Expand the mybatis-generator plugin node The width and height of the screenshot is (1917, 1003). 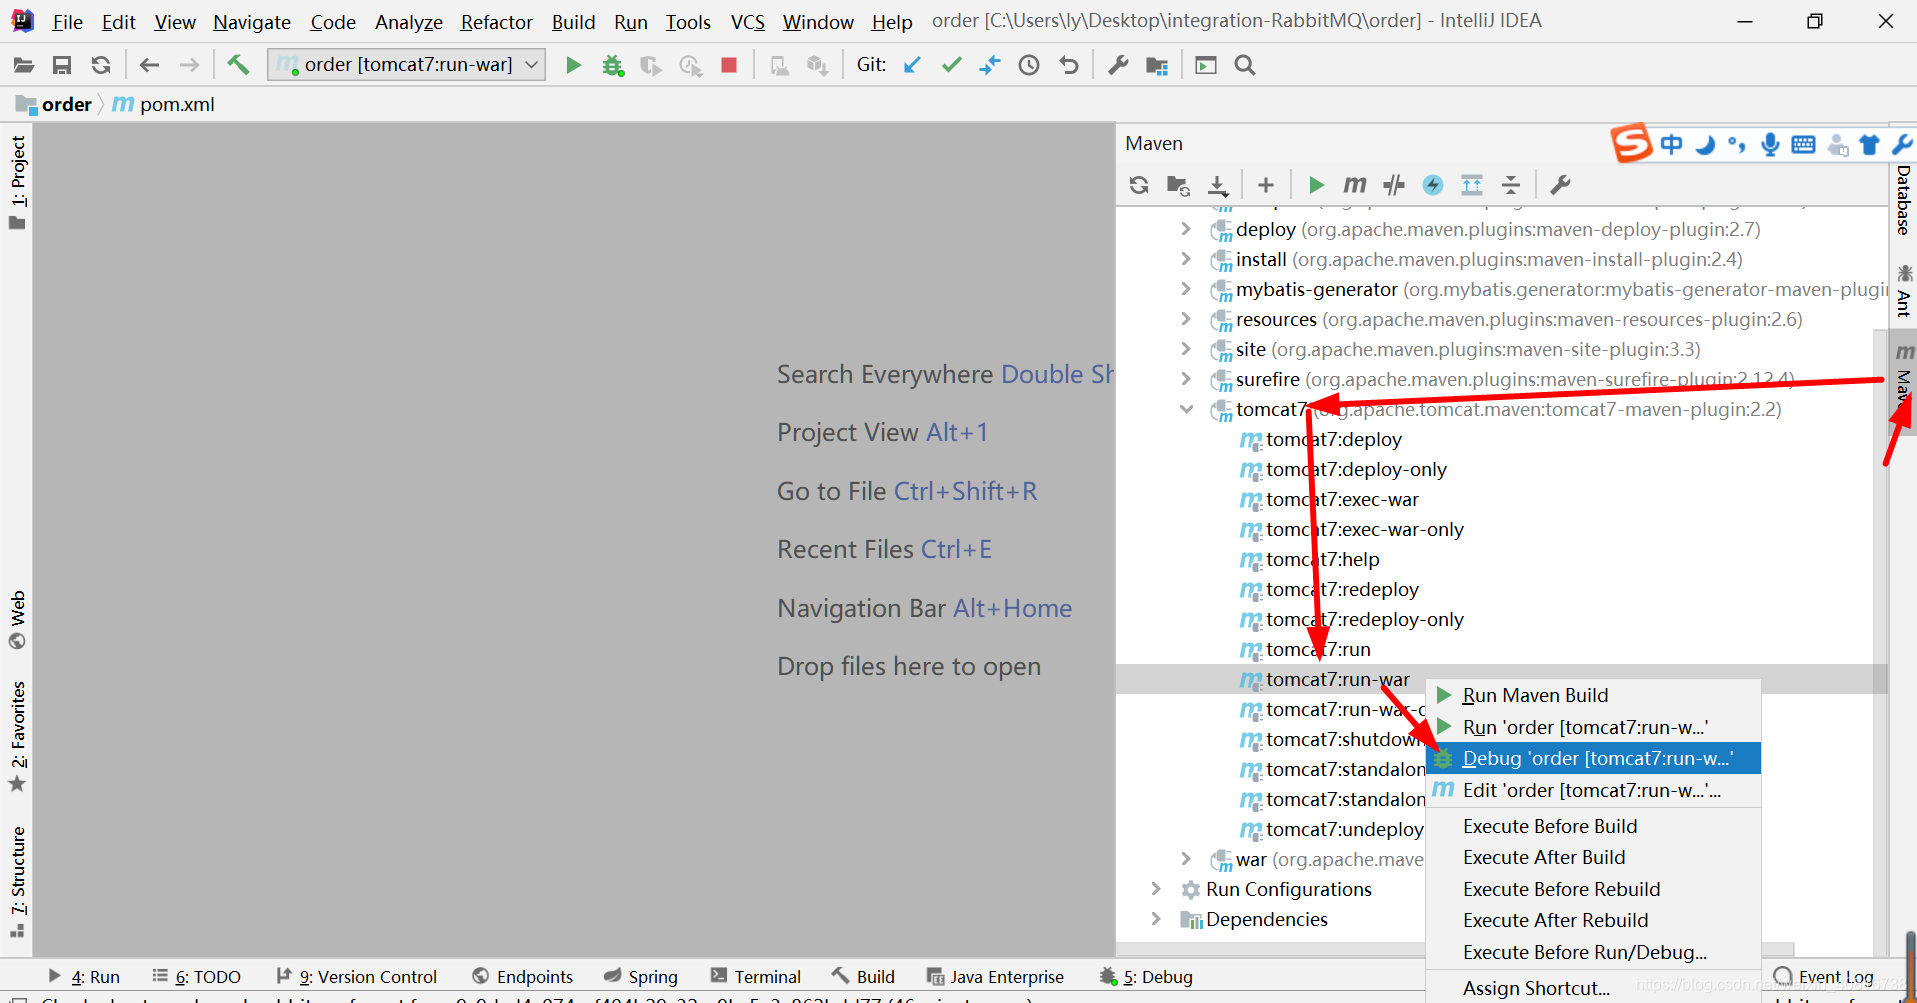(1186, 289)
